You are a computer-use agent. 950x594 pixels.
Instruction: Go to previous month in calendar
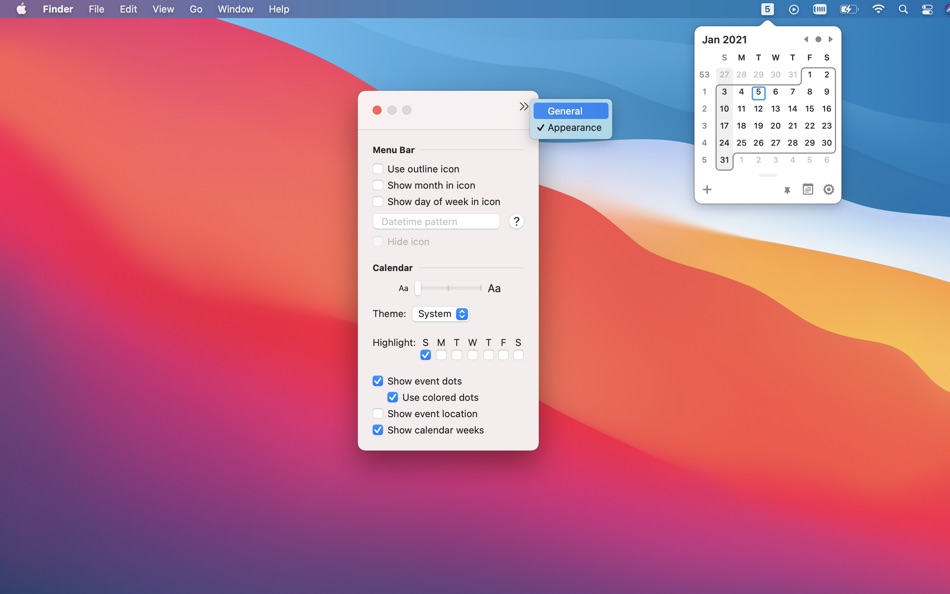[x=805, y=39]
